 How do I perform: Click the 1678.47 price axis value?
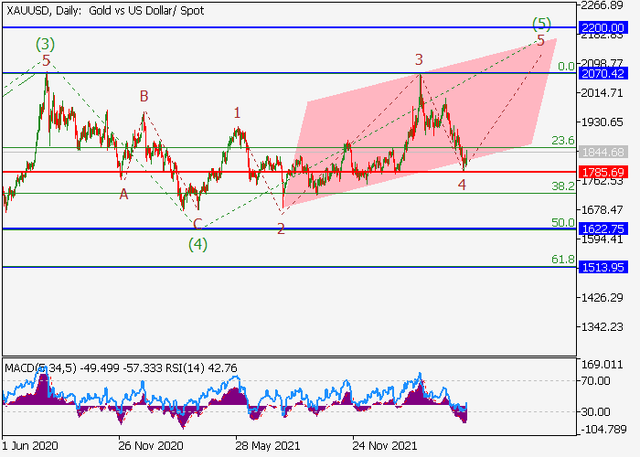pos(602,210)
